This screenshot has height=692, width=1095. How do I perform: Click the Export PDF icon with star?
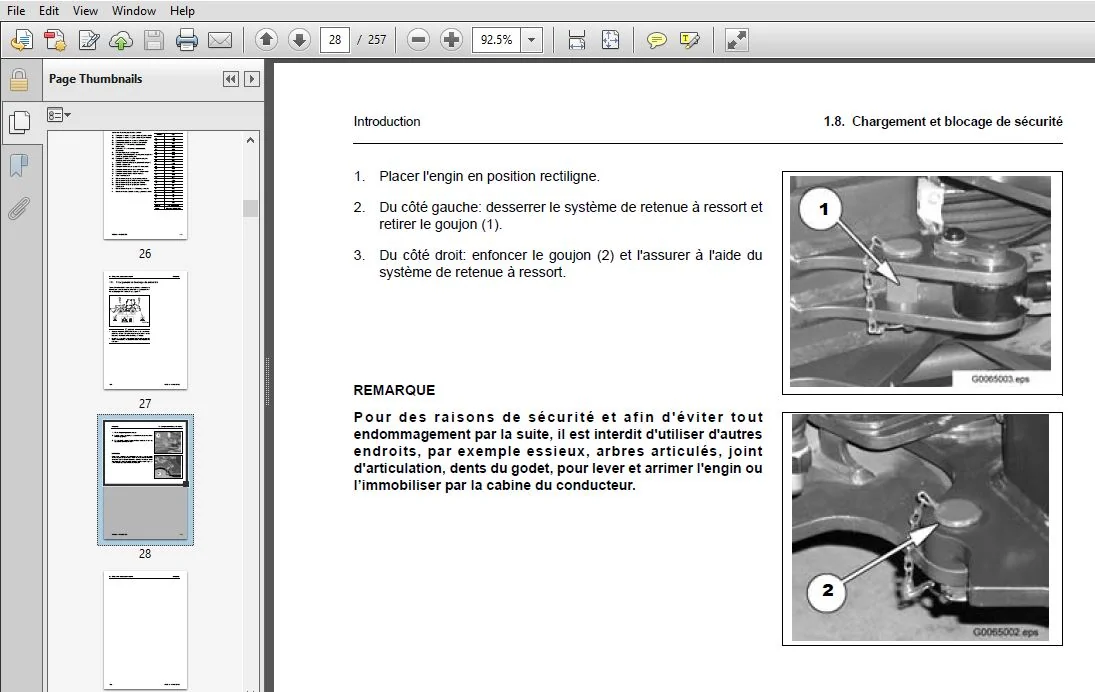point(55,41)
